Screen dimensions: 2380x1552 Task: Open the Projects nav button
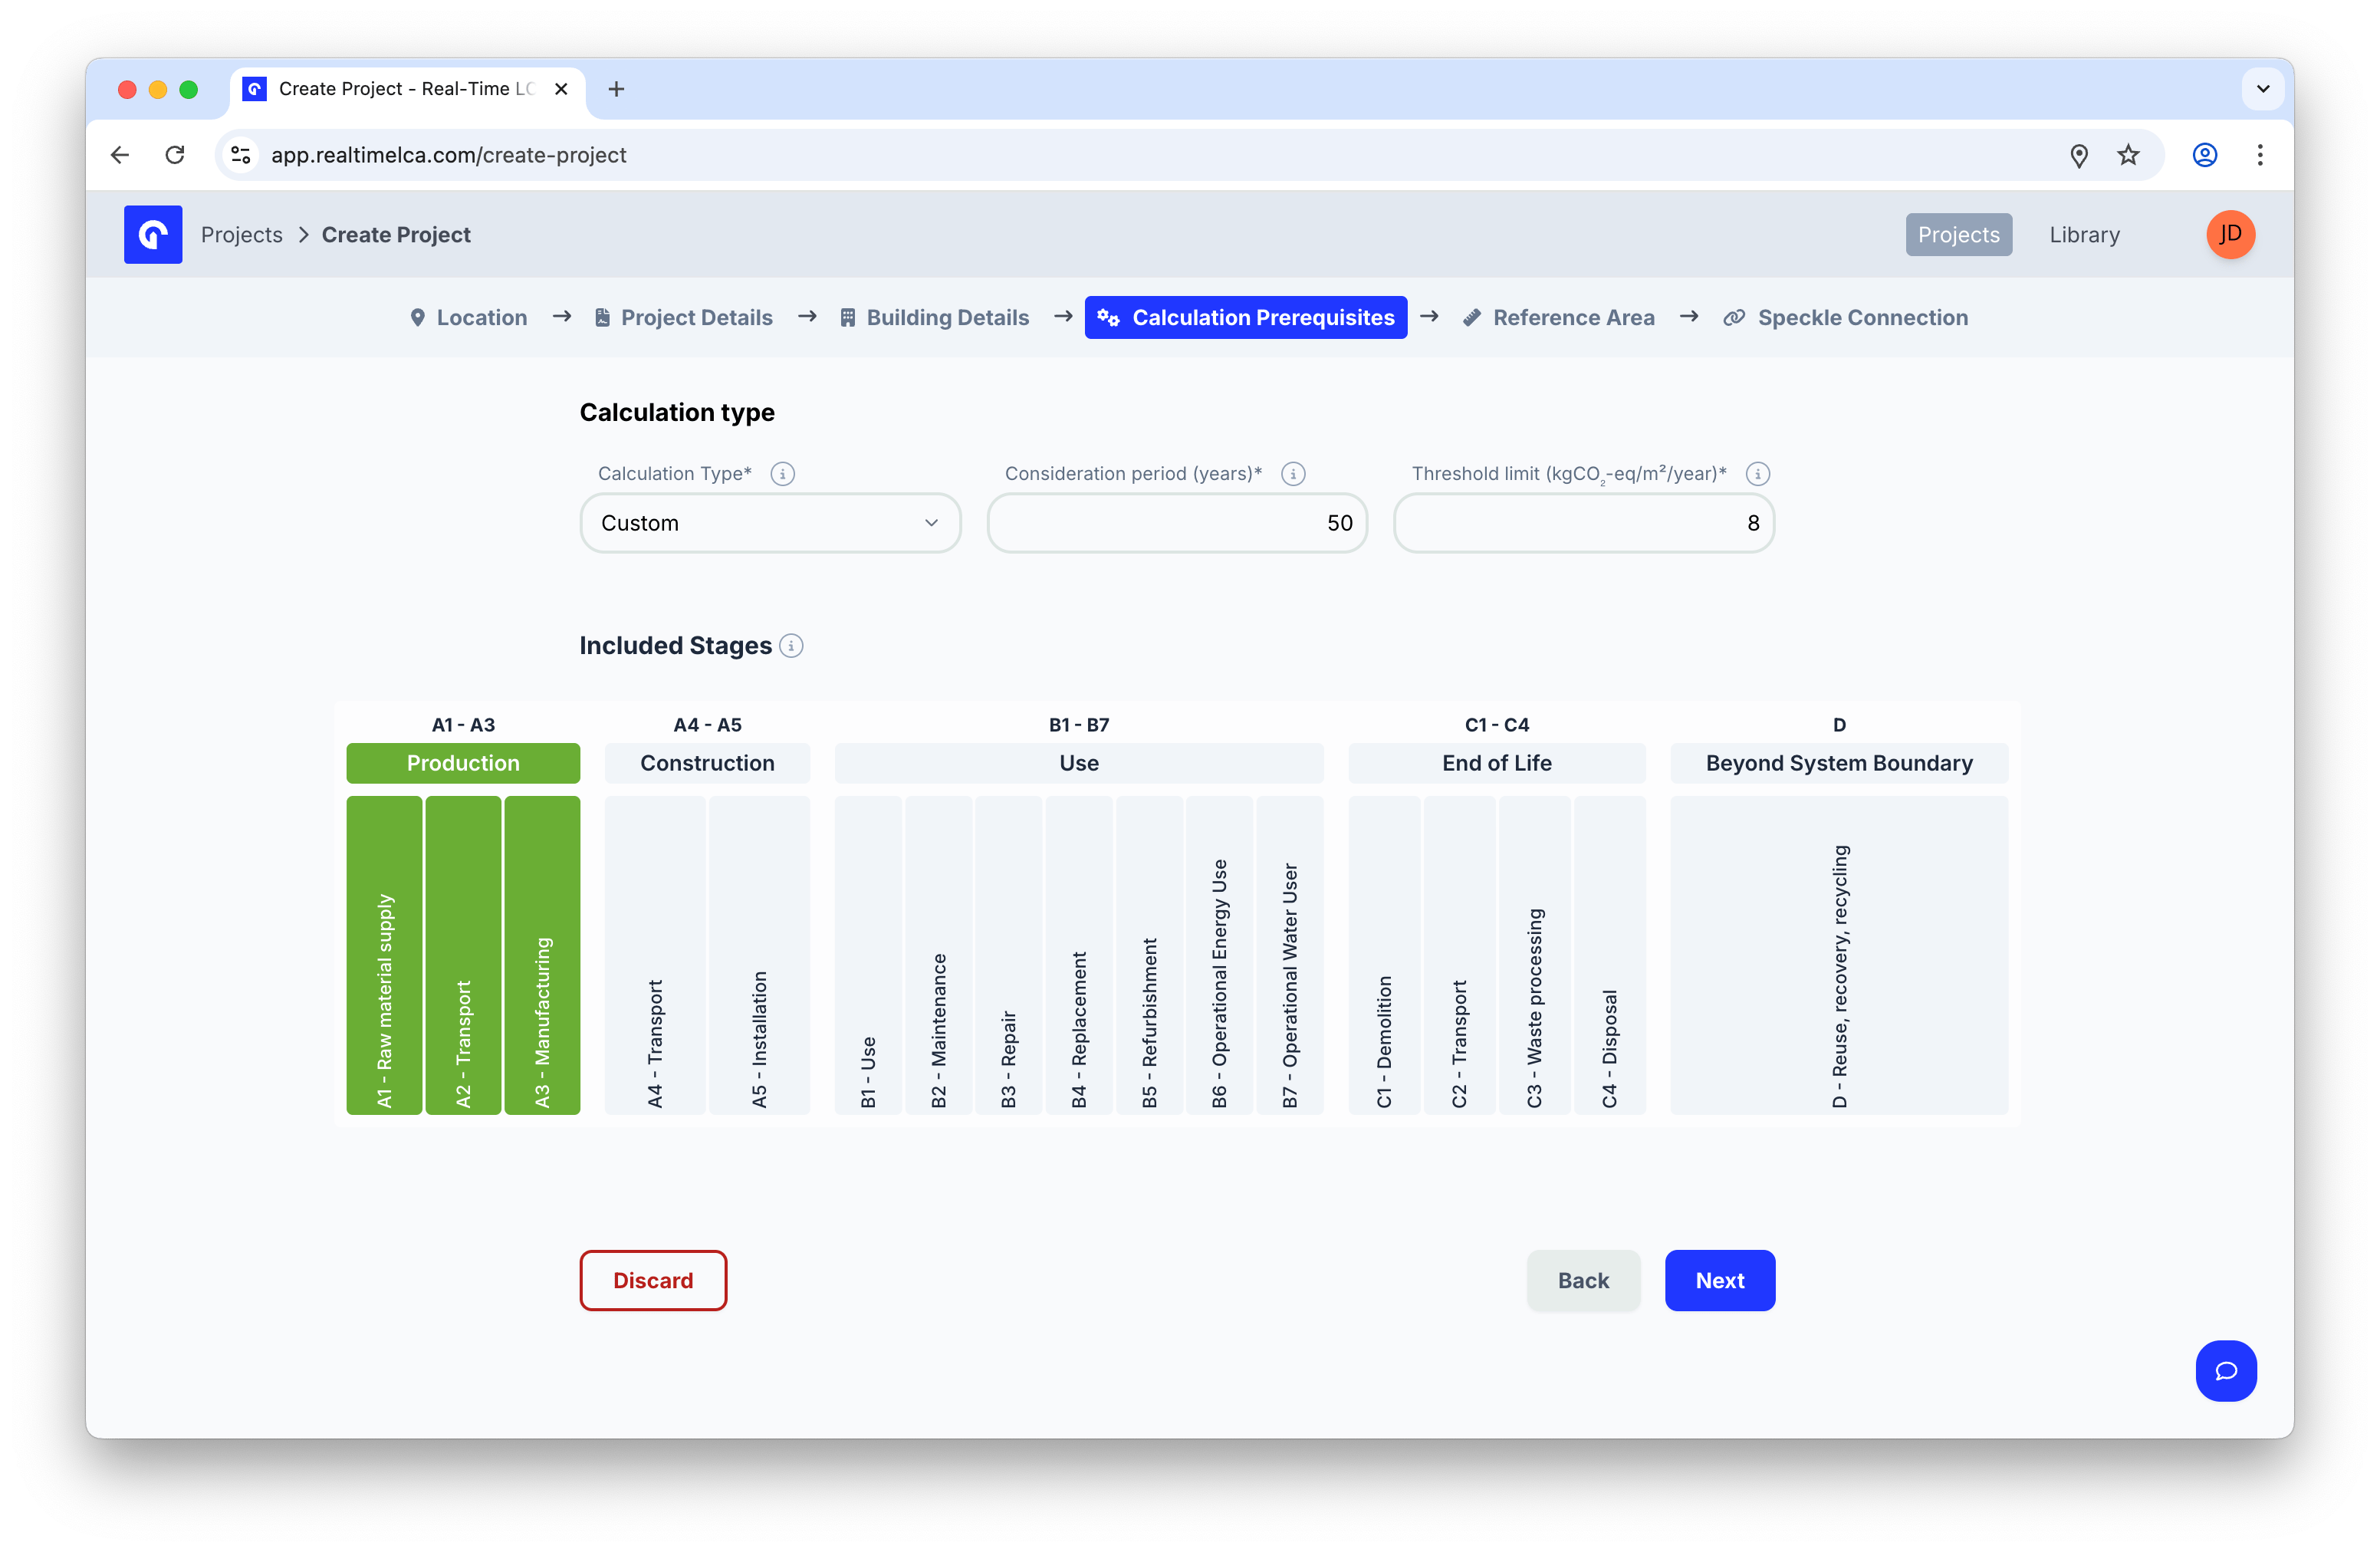tap(1958, 235)
